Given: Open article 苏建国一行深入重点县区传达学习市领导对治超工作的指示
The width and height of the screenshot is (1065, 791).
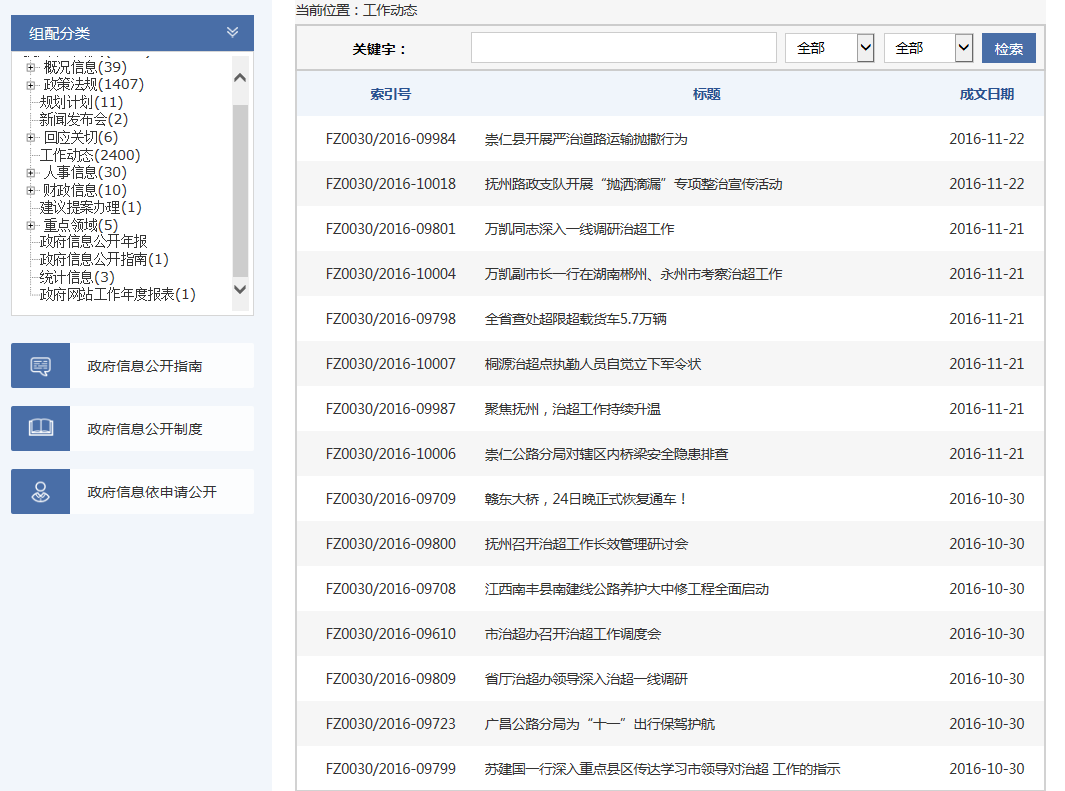Looking at the screenshot, I should pos(662,769).
